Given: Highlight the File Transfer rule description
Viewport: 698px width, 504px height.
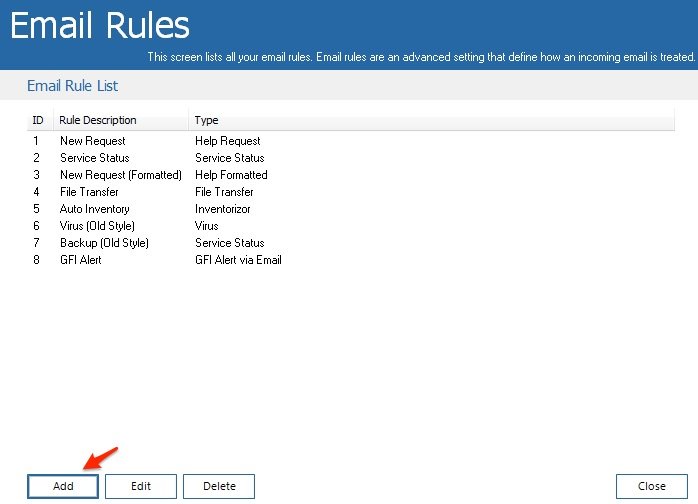Looking at the screenshot, I should pyautogui.click(x=89, y=192).
